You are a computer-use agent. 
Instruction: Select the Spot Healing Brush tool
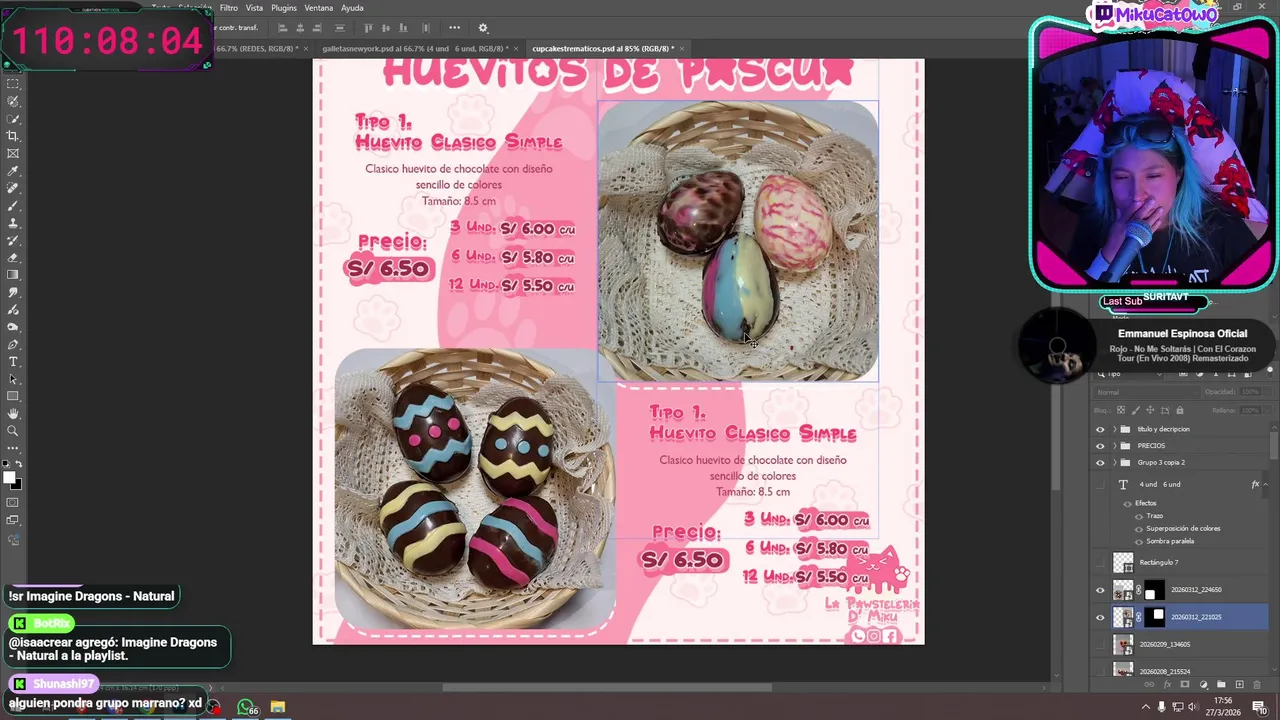pyautogui.click(x=13, y=188)
